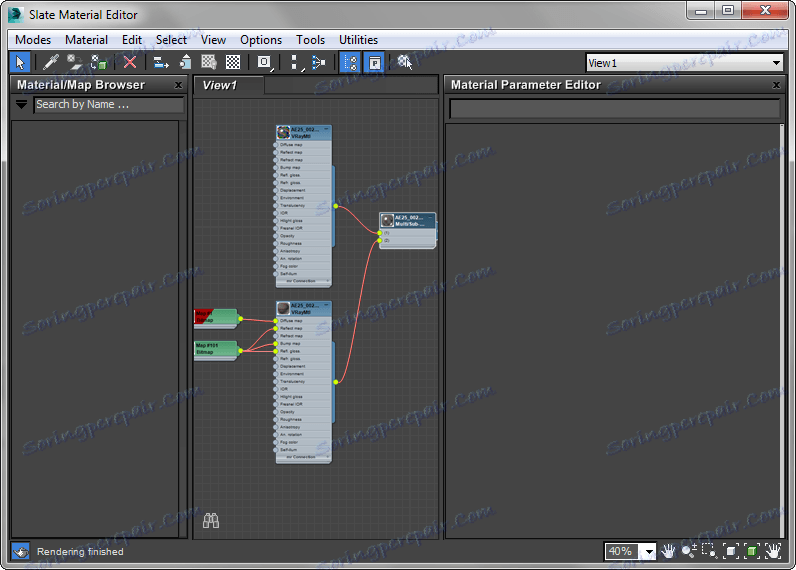Switch to the View1 tab

228,85
